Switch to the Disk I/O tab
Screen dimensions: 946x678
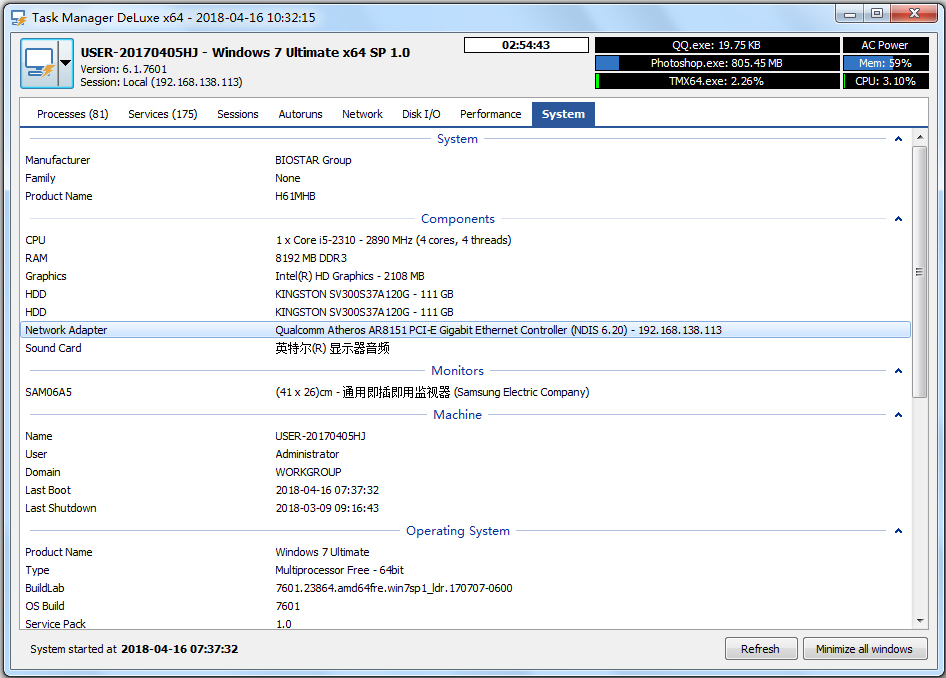(421, 114)
